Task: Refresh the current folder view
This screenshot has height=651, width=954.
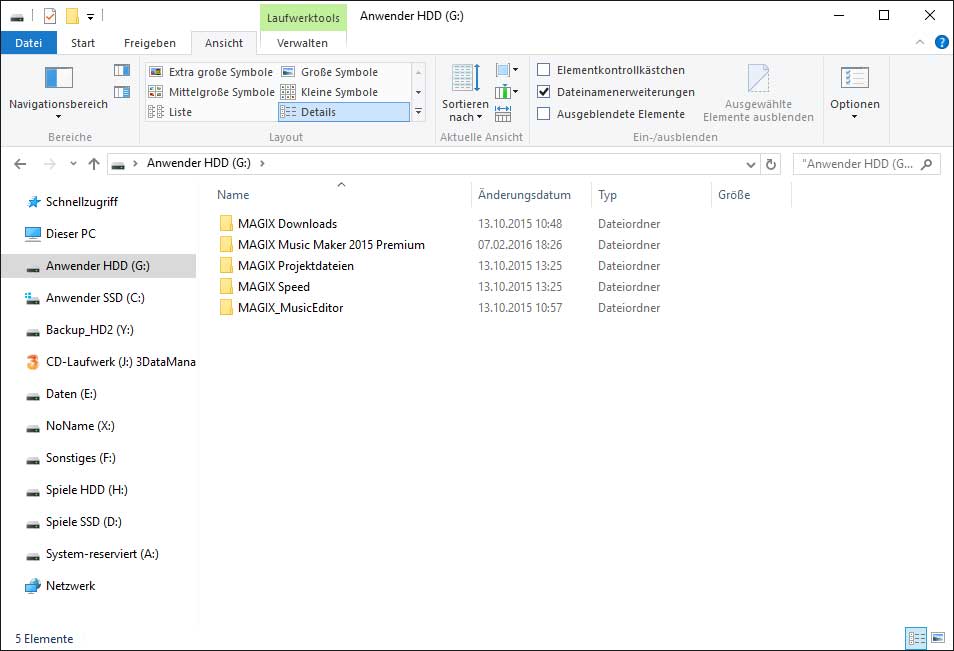Action: tap(771, 164)
